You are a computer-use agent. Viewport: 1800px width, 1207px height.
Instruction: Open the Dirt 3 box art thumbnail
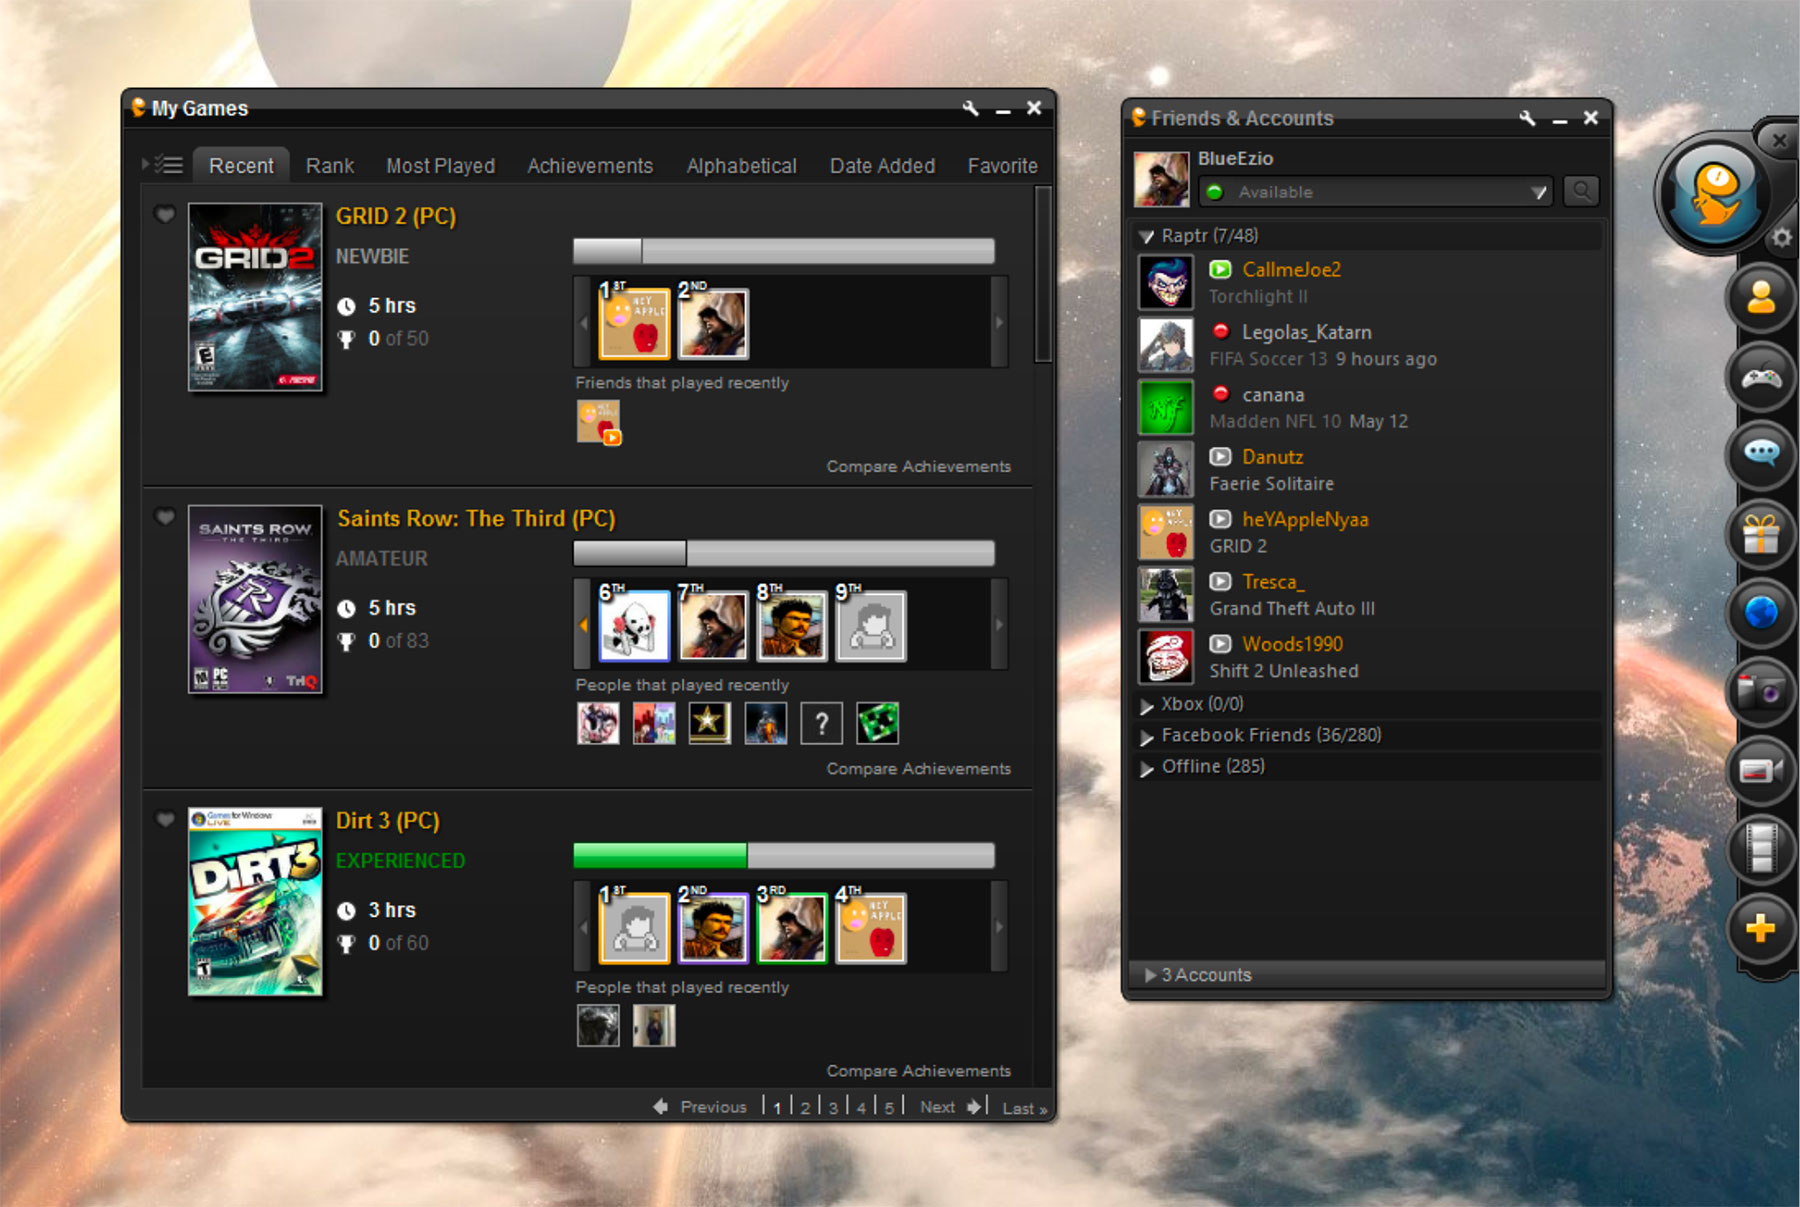tap(256, 901)
